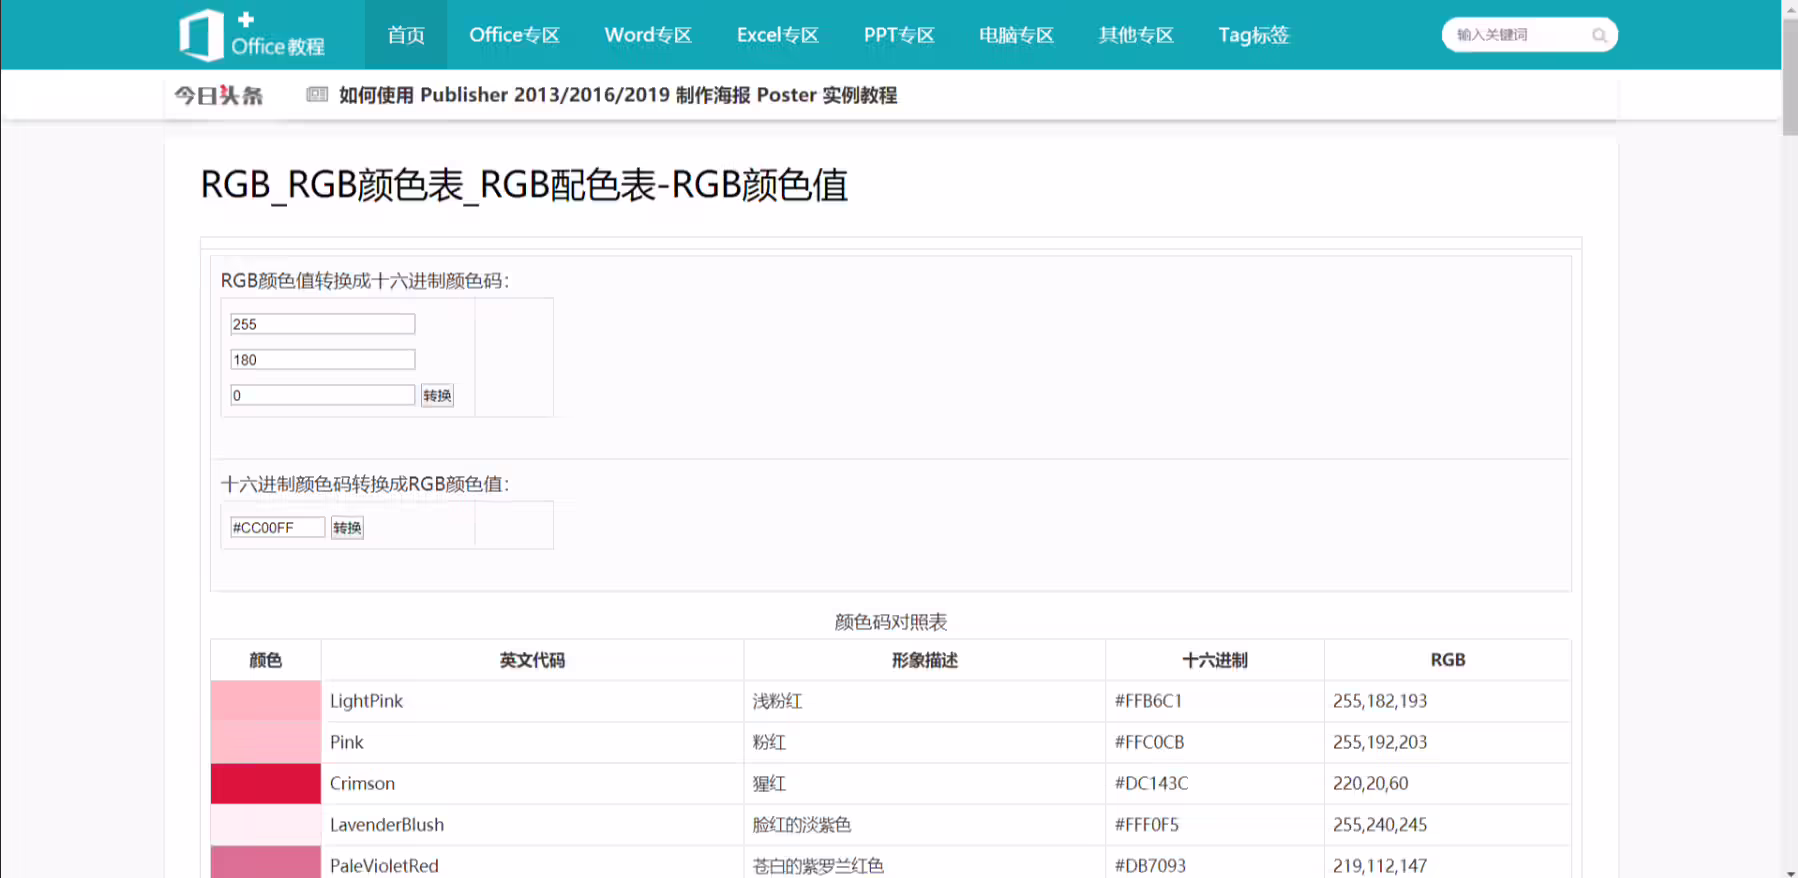Click the green value field containing 180
This screenshot has height=878, width=1798.
coord(322,359)
